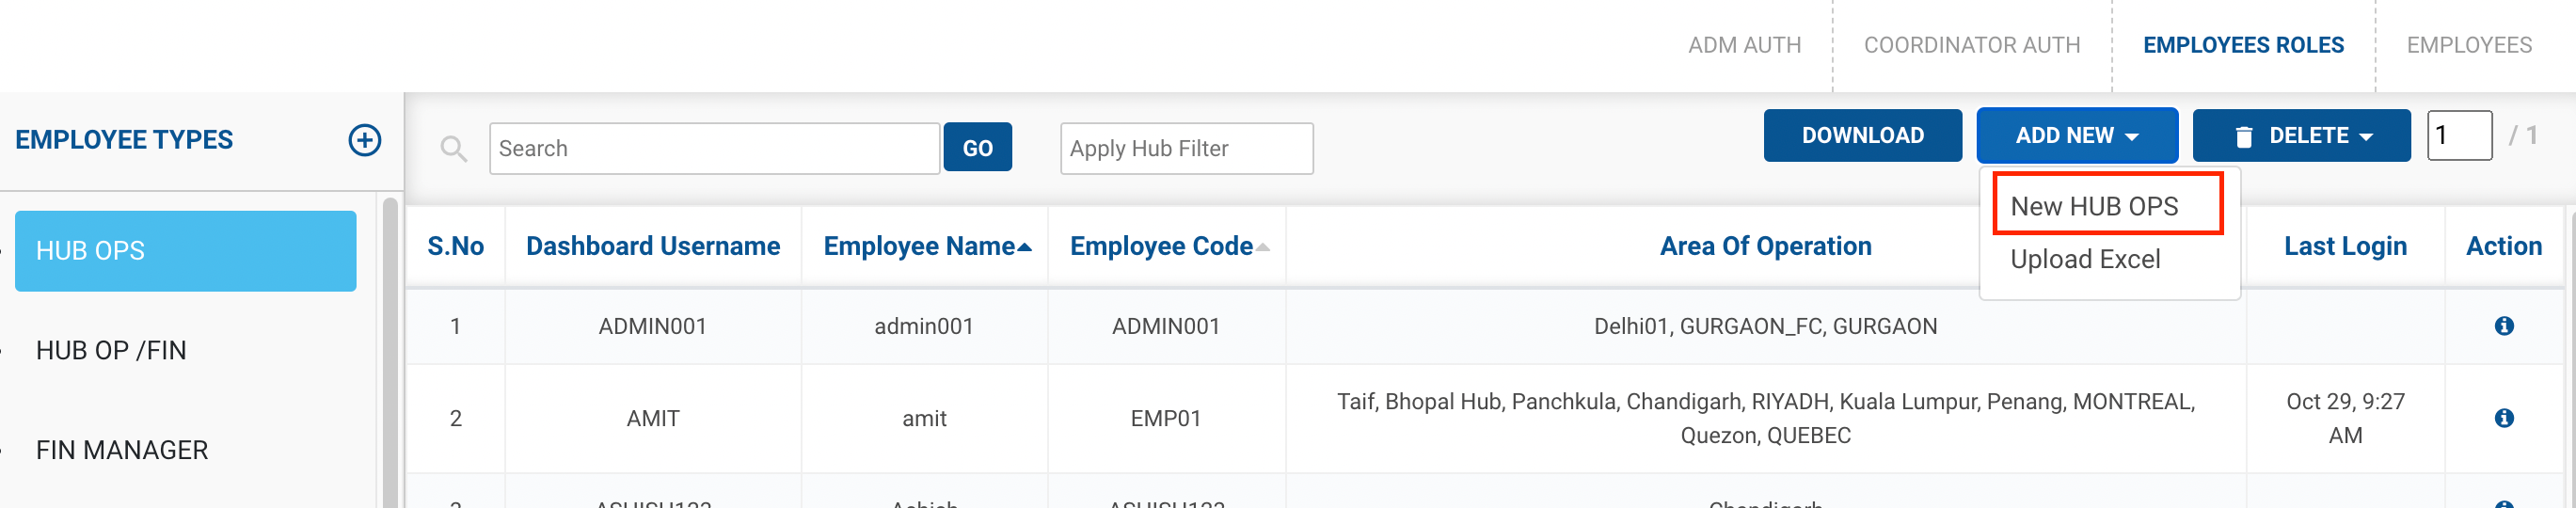
Task: Open the DELETE dropdown button
Action: [x=2300, y=136]
